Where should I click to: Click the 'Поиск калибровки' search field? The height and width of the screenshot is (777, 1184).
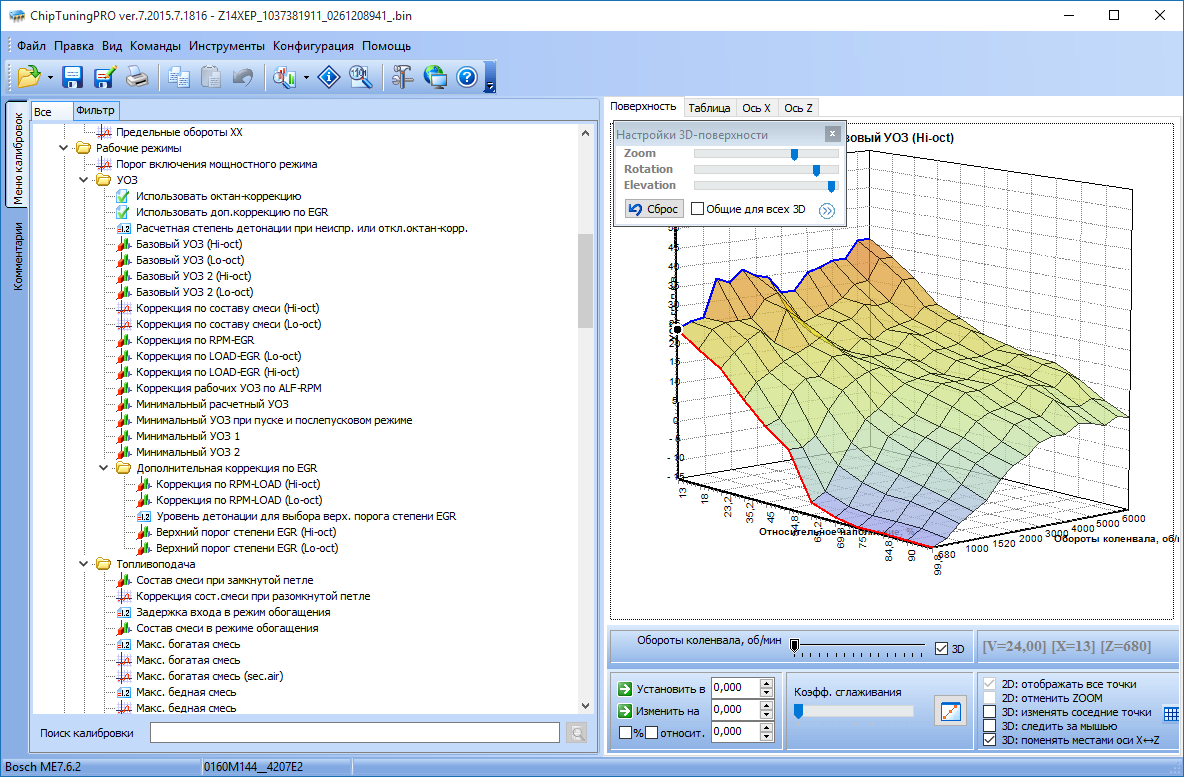coord(354,733)
